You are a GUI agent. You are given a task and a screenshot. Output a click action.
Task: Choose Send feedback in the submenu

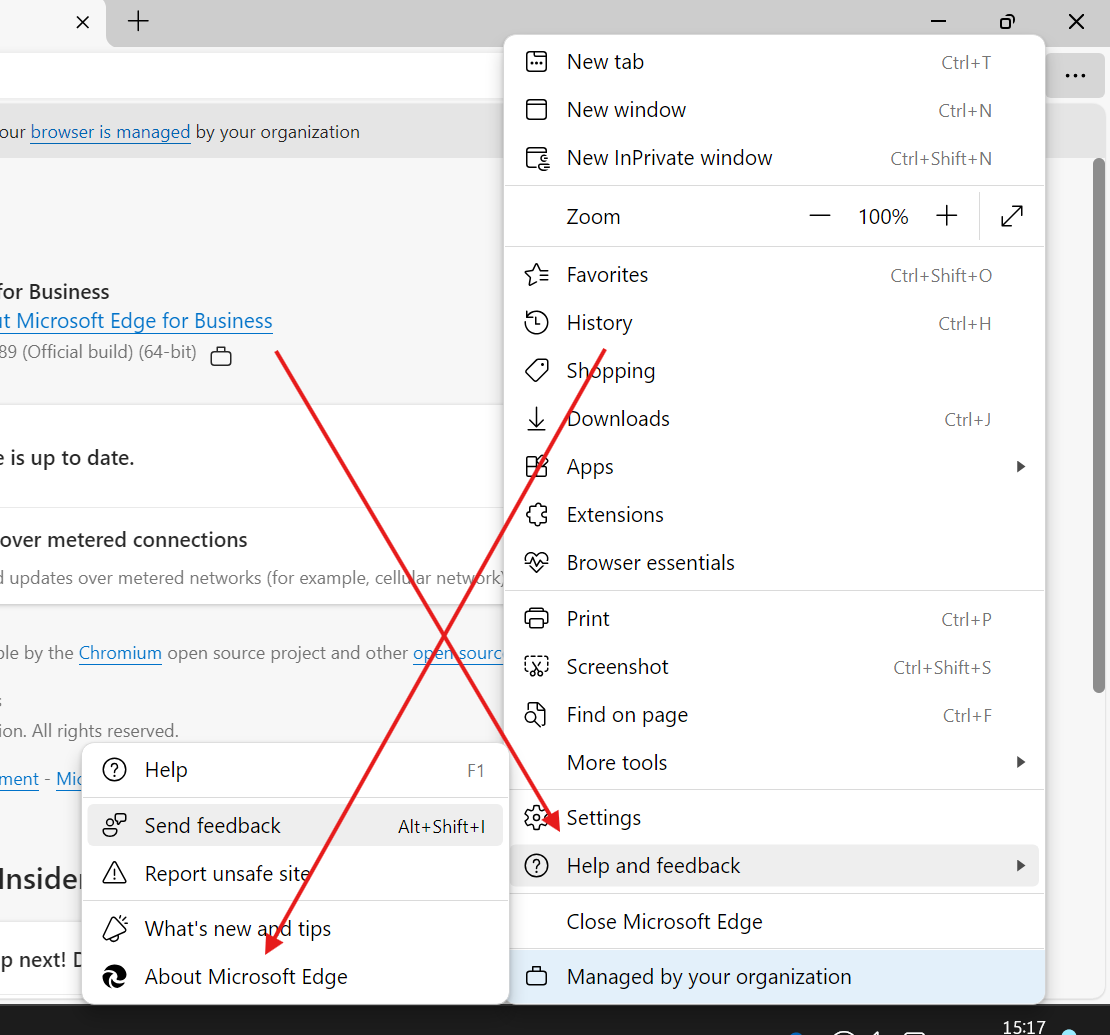click(295, 825)
